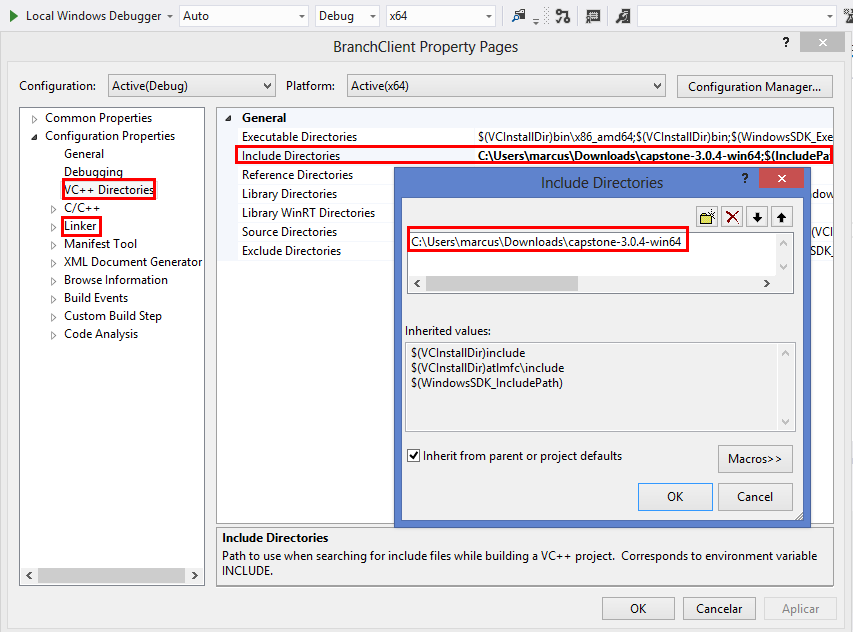This screenshot has height=632, width=853.
Task: Click the empty toolbar search combo box
Action: pyautogui.click(x=737, y=16)
